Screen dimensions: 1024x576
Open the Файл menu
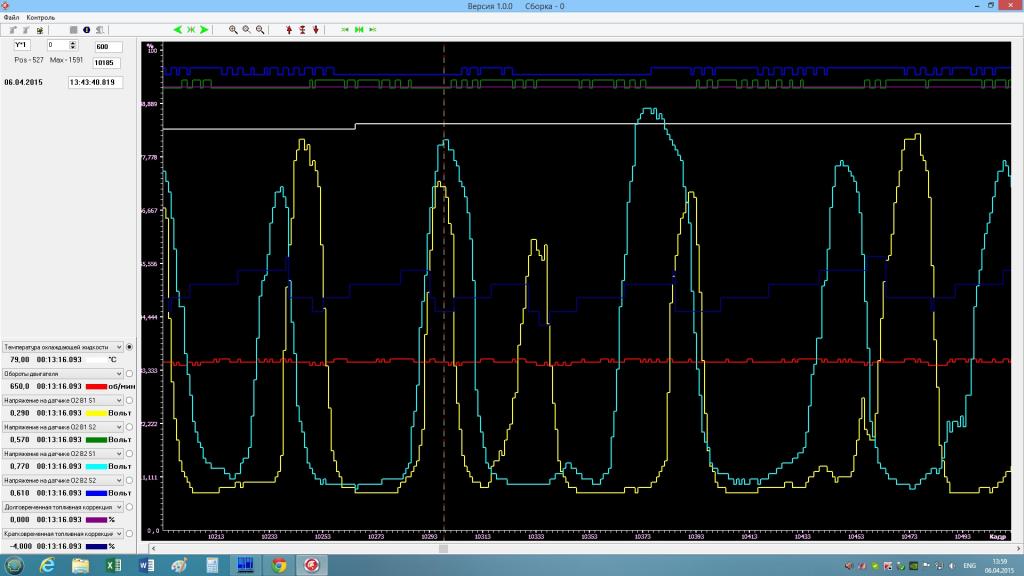click(x=11, y=18)
